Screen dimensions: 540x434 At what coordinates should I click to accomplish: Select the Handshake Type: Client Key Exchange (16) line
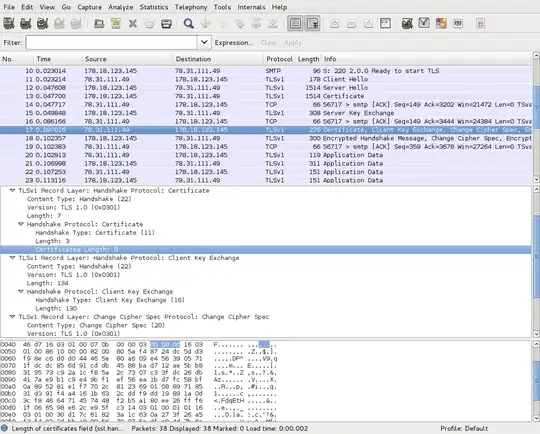(x=110, y=300)
